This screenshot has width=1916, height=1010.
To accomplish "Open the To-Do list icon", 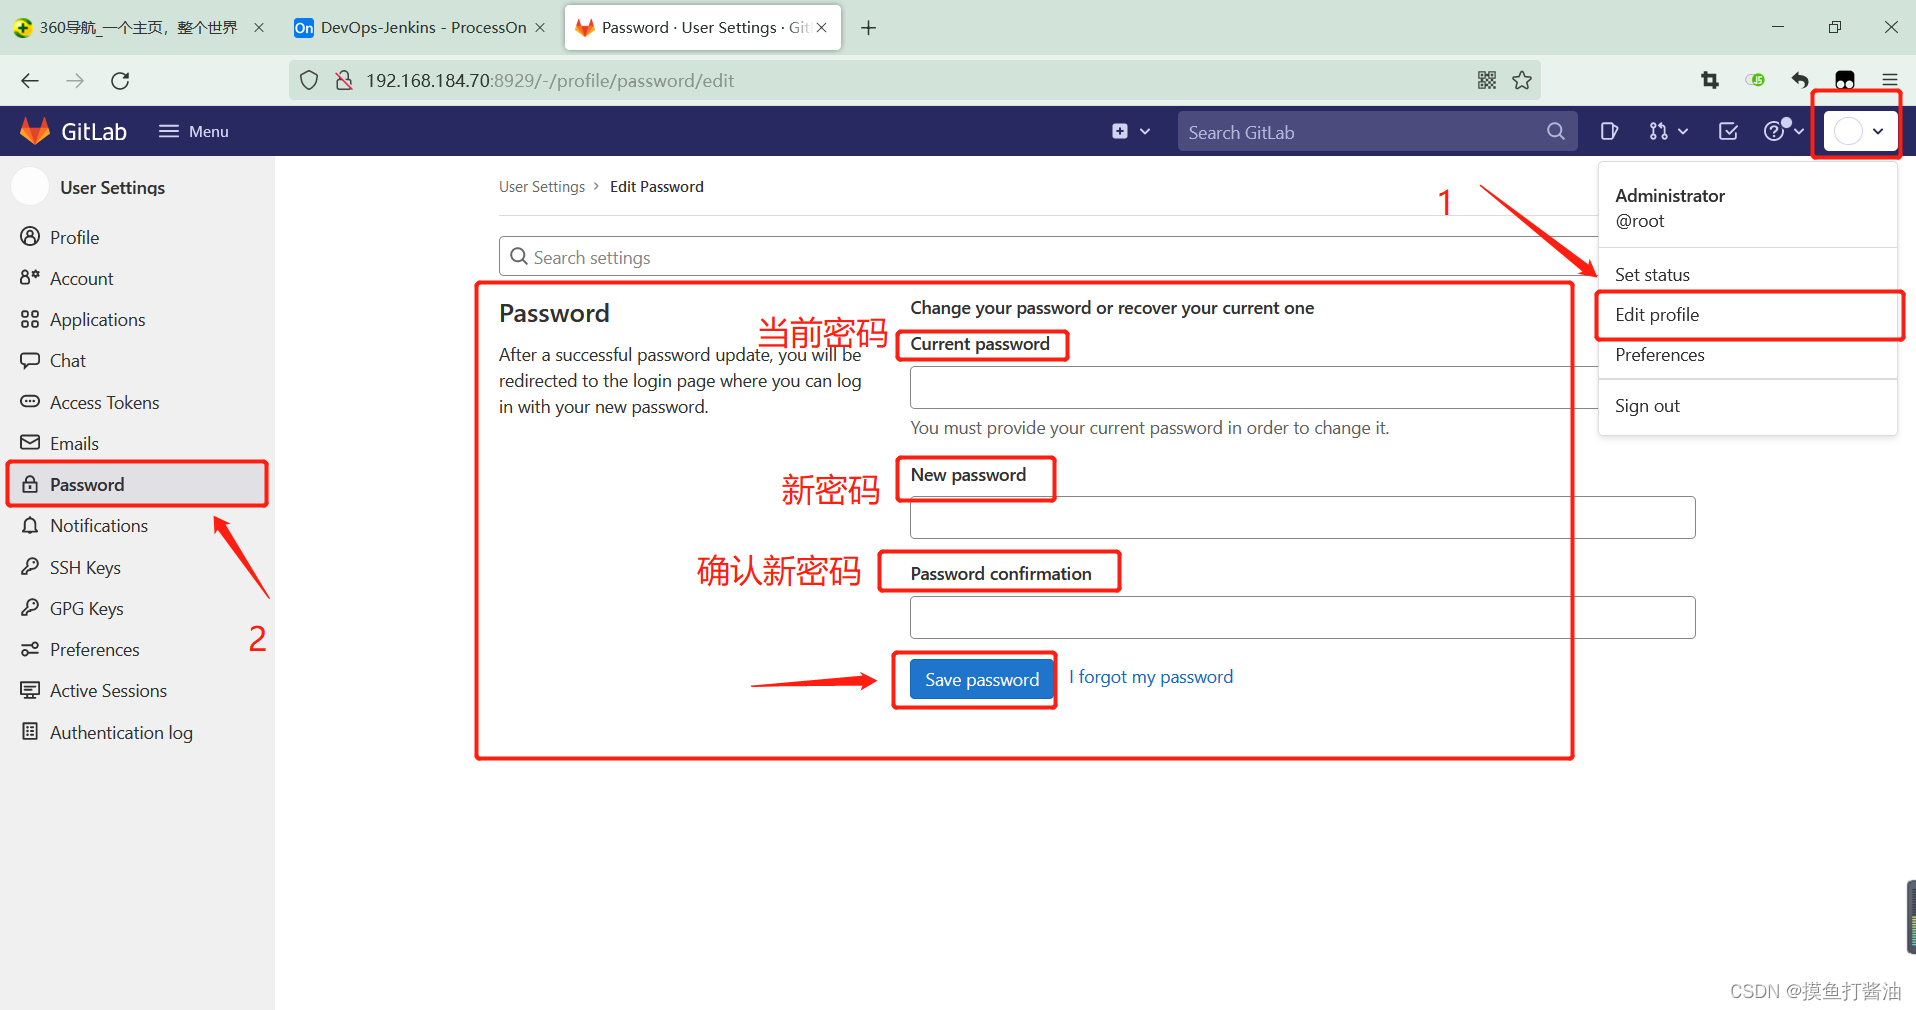I will [1728, 131].
